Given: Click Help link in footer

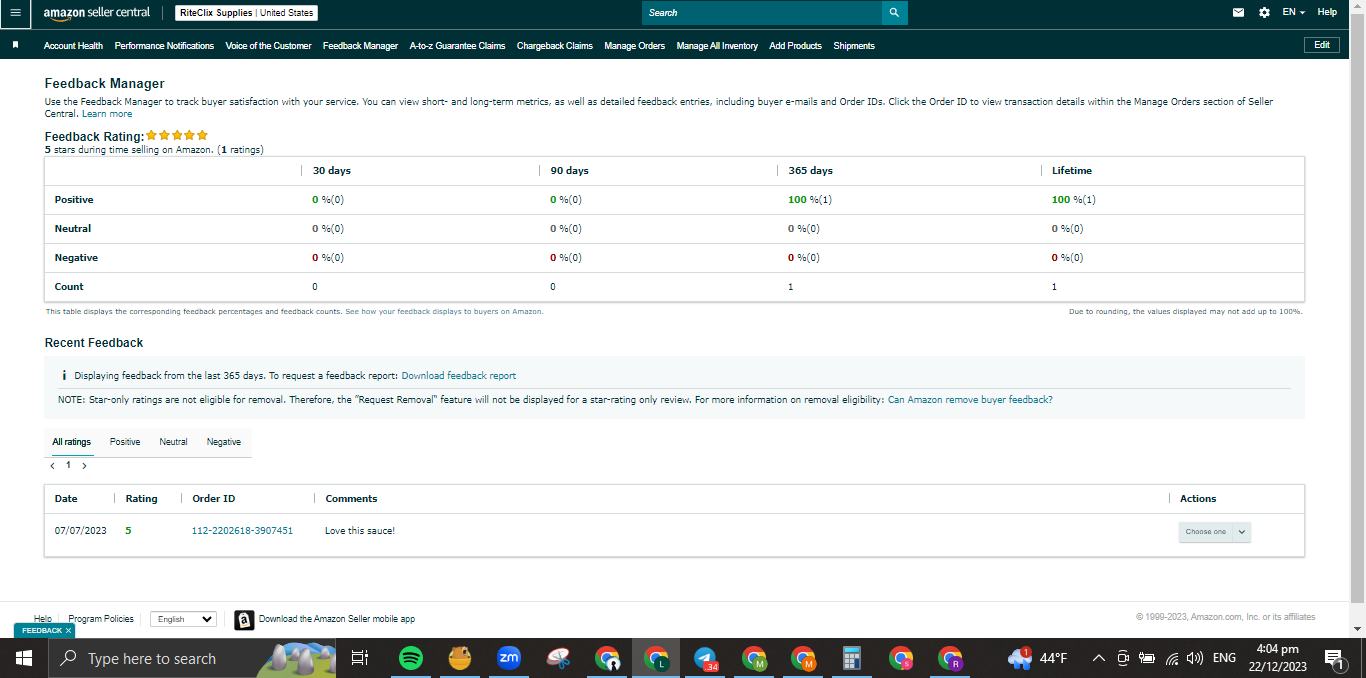Looking at the screenshot, I should [x=43, y=619].
